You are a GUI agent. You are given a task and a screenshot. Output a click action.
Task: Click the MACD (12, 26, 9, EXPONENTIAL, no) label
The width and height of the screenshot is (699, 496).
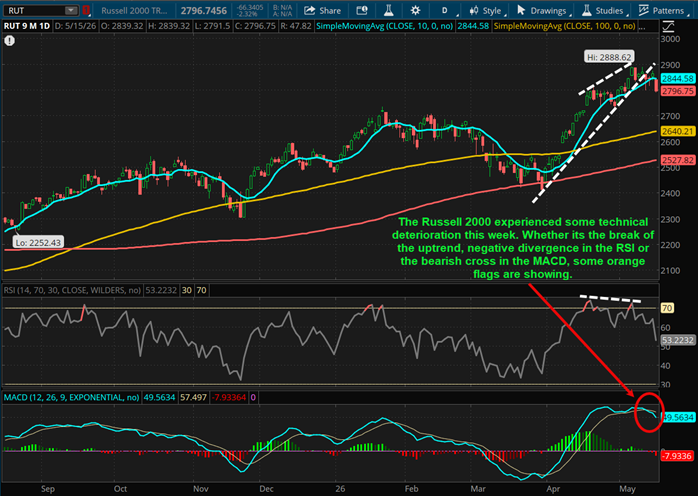tap(71, 397)
